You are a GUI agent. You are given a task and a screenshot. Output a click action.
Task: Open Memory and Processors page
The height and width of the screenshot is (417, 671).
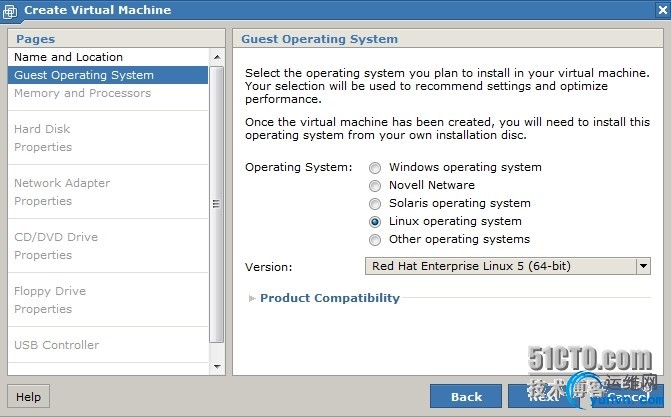click(82, 93)
